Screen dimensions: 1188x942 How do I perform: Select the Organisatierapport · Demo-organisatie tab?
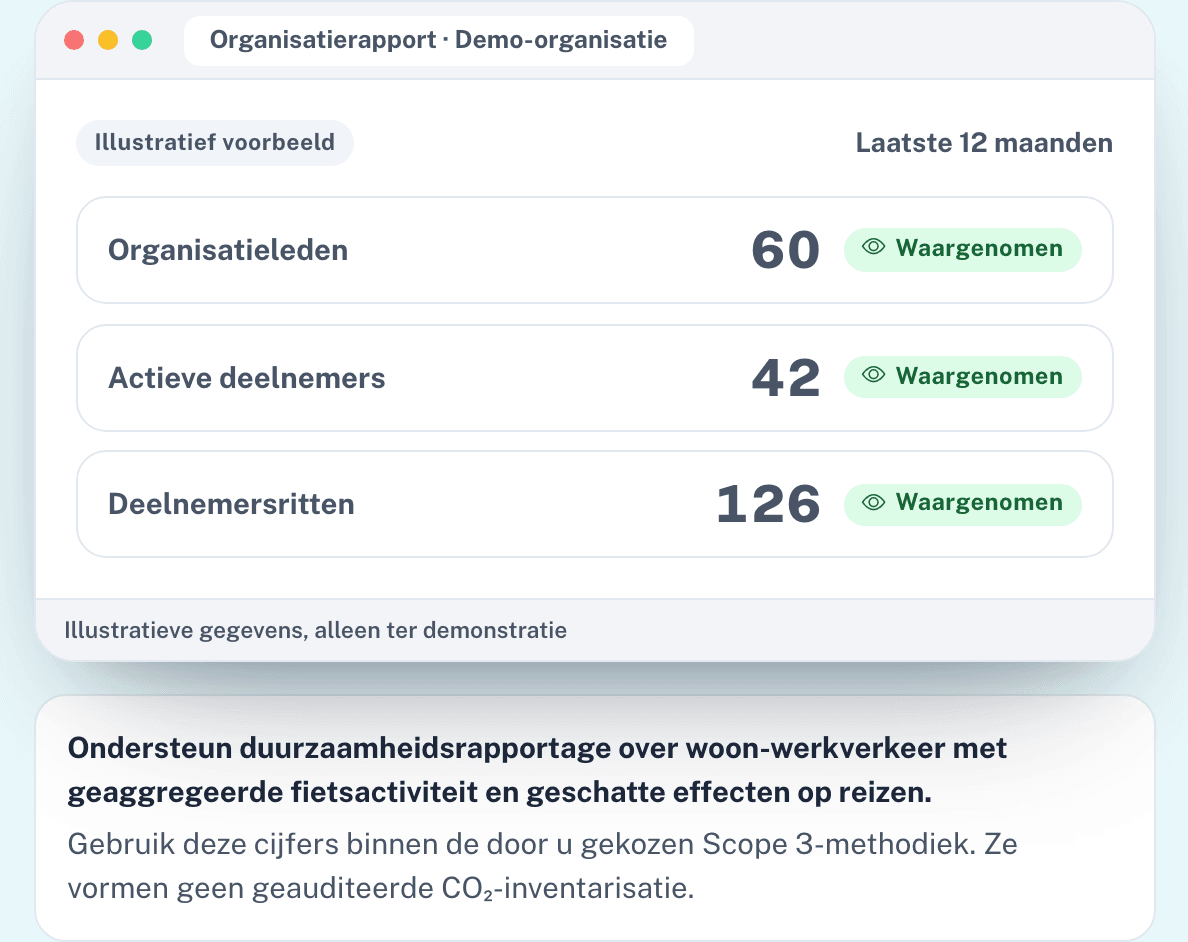(439, 40)
